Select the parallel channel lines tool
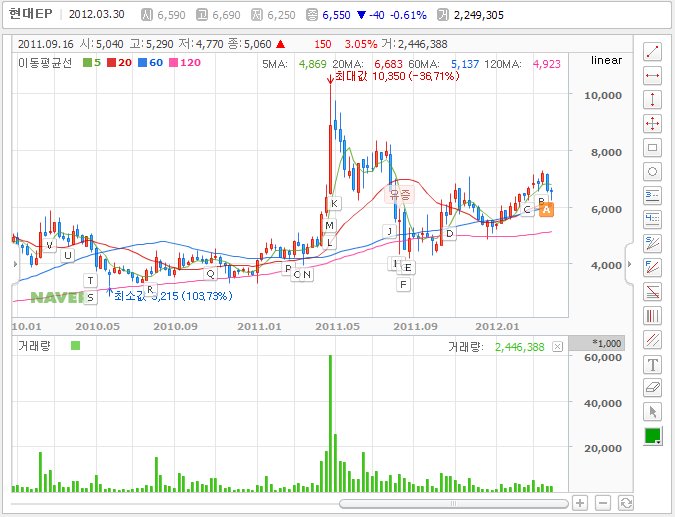Viewport: 675px width, 517px height. coord(653,340)
